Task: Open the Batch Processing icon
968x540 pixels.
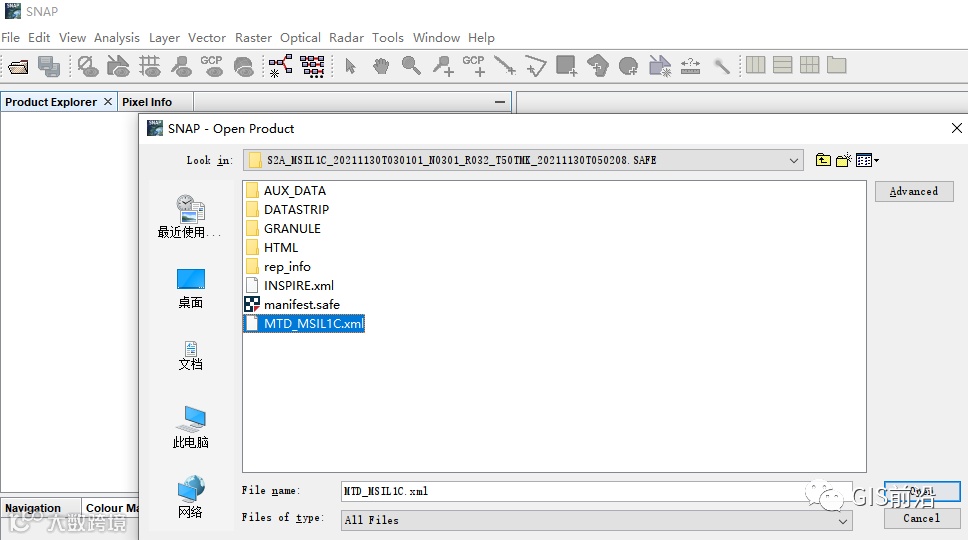Action: [312, 66]
